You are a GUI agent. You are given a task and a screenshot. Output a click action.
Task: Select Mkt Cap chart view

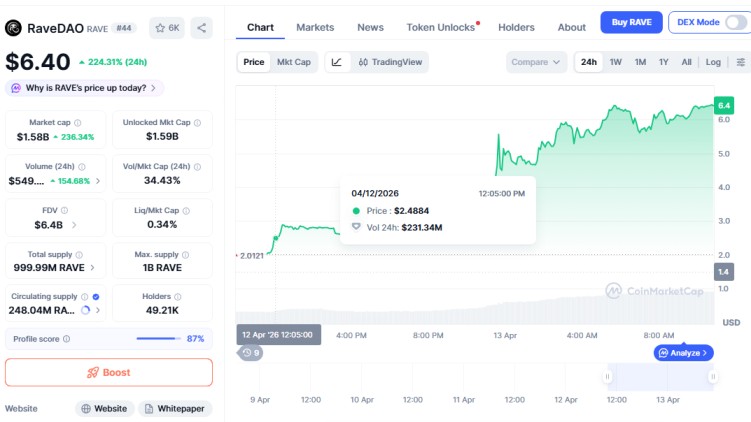click(294, 62)
